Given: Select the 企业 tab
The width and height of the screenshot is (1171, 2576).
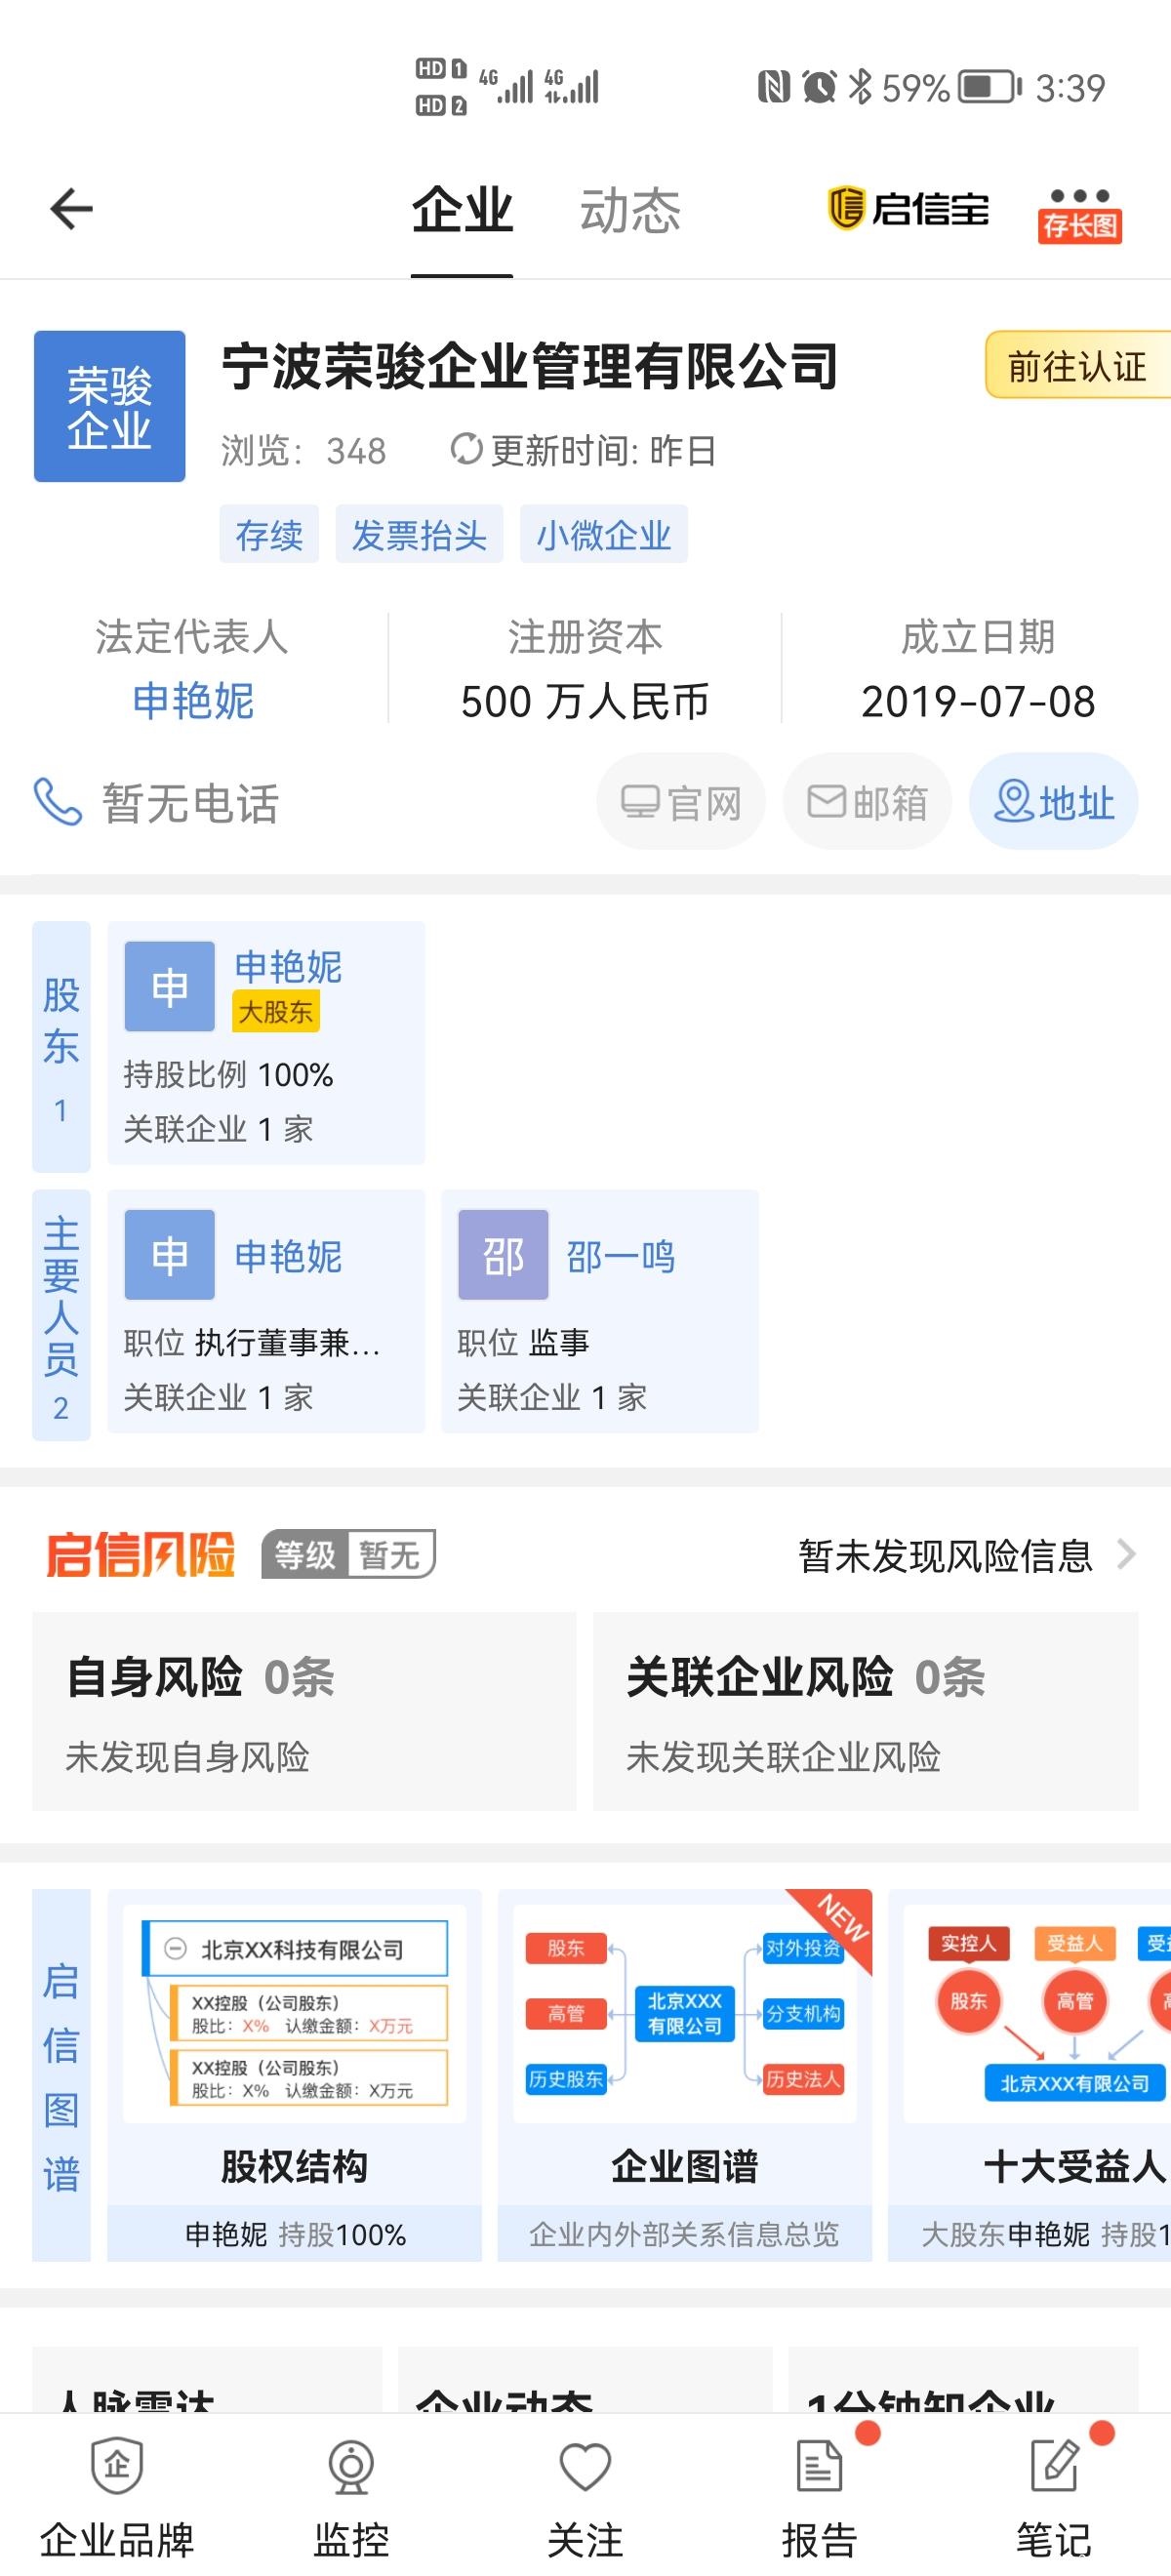Looking at the screenshot, I should pos(462,211).
